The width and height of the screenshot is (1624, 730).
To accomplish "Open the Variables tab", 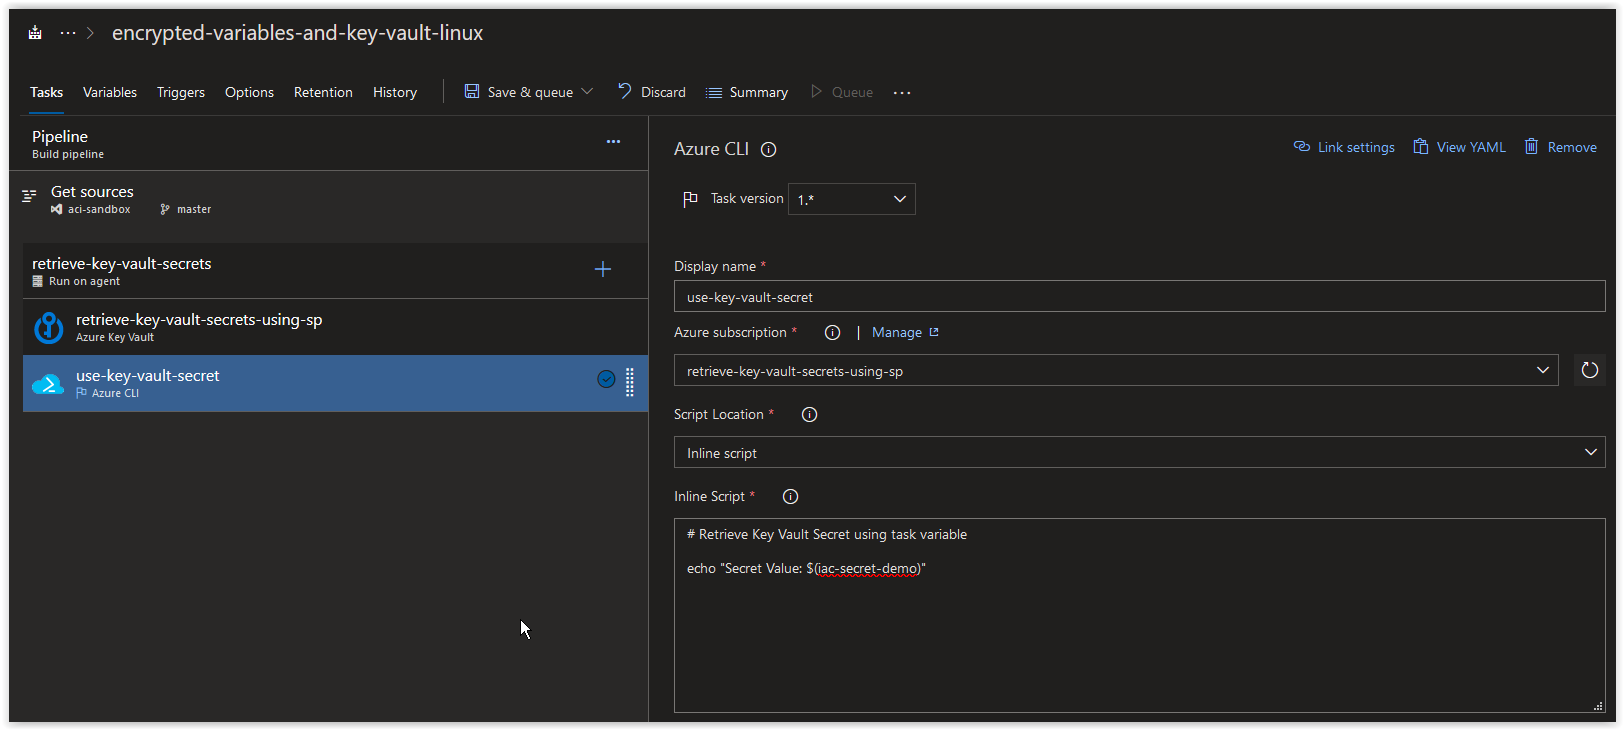I will pyautogui.click(x=110, y=92).
